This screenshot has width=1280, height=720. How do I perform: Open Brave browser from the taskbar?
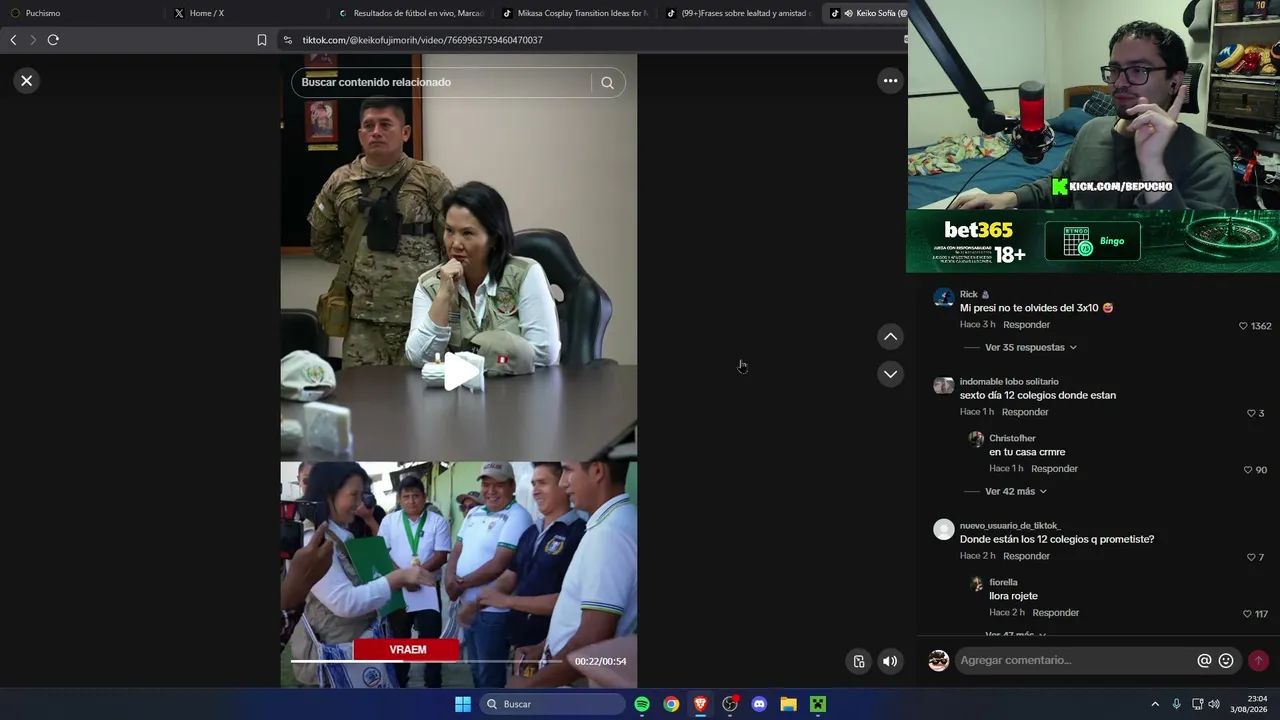pos(700,704)
